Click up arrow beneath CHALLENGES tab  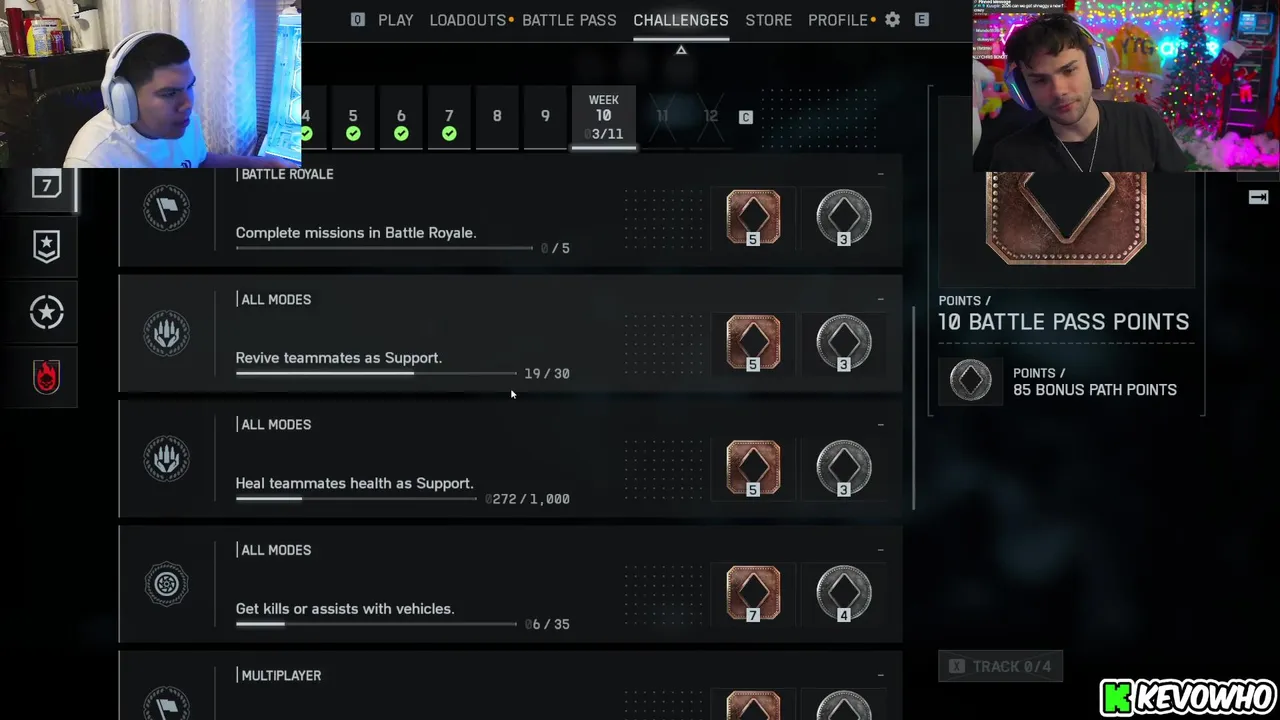pyautogui.click(x=681, y=50)
